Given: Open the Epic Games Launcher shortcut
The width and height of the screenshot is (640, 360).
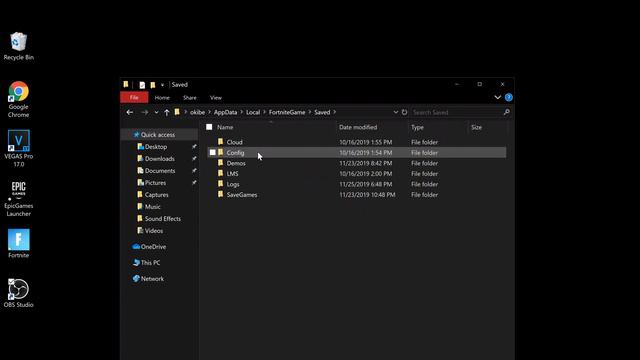Looking at the screenshot, I should (18, 199).
